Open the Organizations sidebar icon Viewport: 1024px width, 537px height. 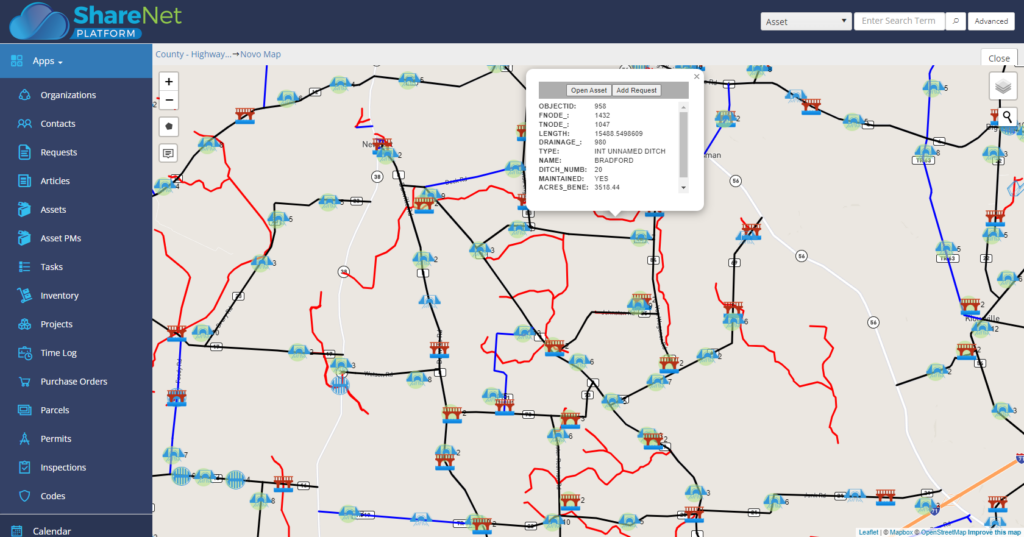[x=24, y=95]
